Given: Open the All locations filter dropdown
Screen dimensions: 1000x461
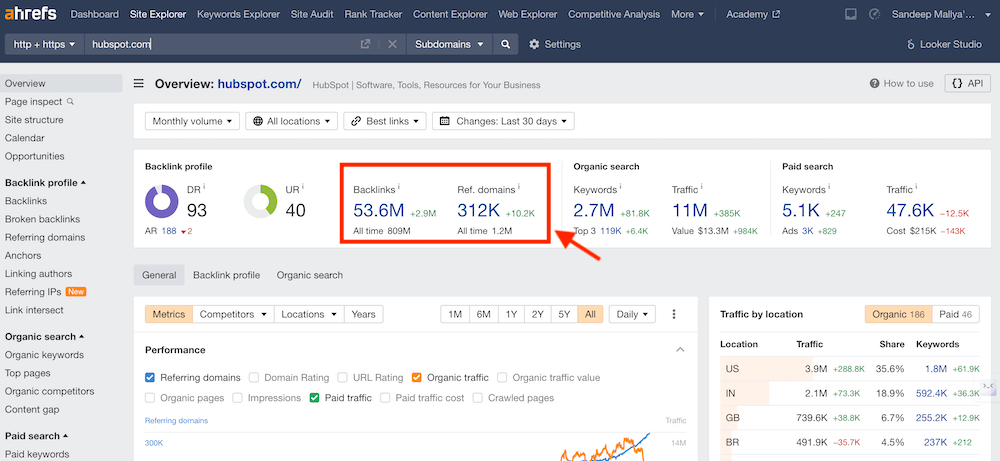Looking at the screenshot, I should tap(290, 121).
